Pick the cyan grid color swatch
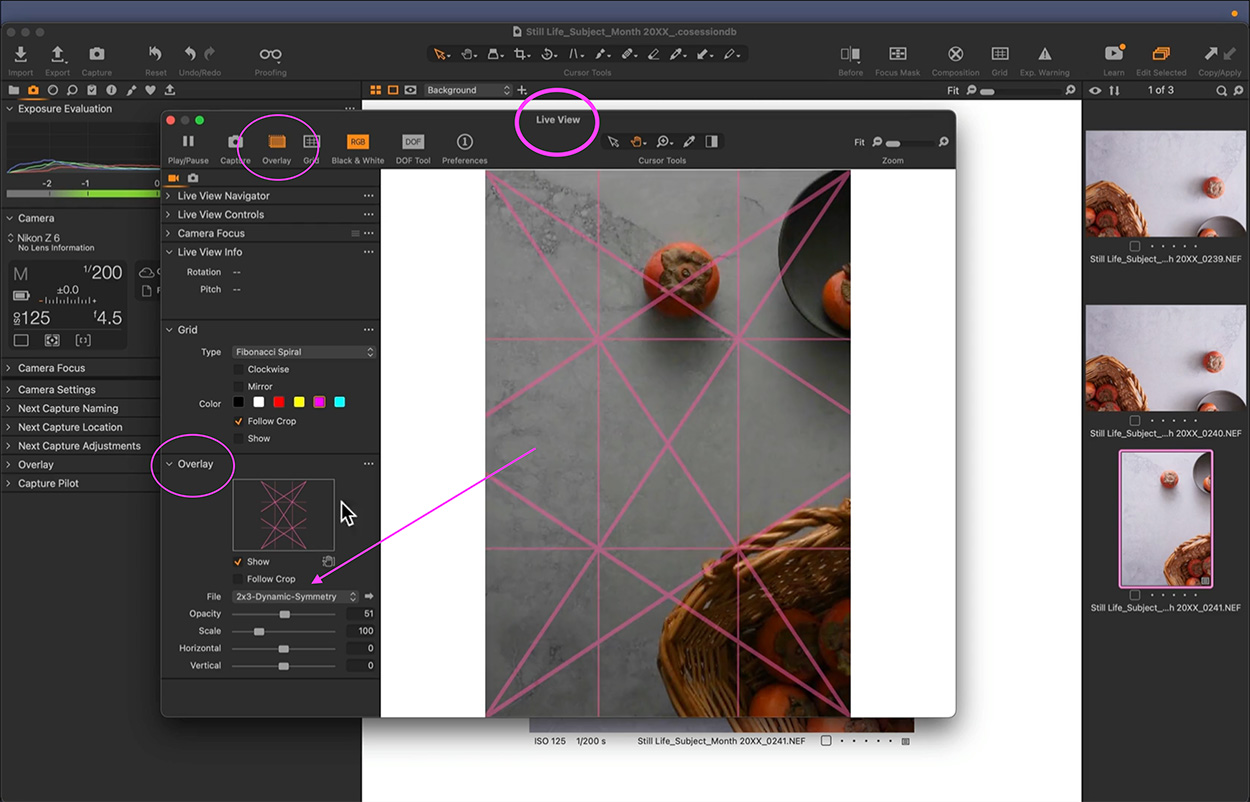 click(339, 402)
